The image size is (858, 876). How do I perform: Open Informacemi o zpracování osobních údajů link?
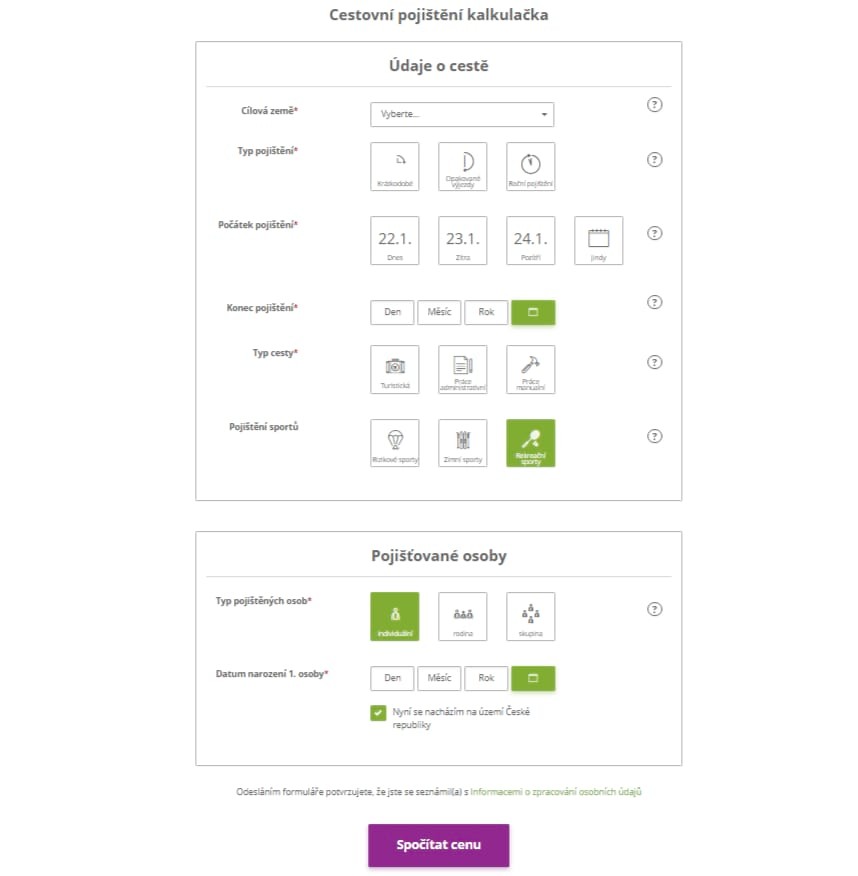coord(556,792)
